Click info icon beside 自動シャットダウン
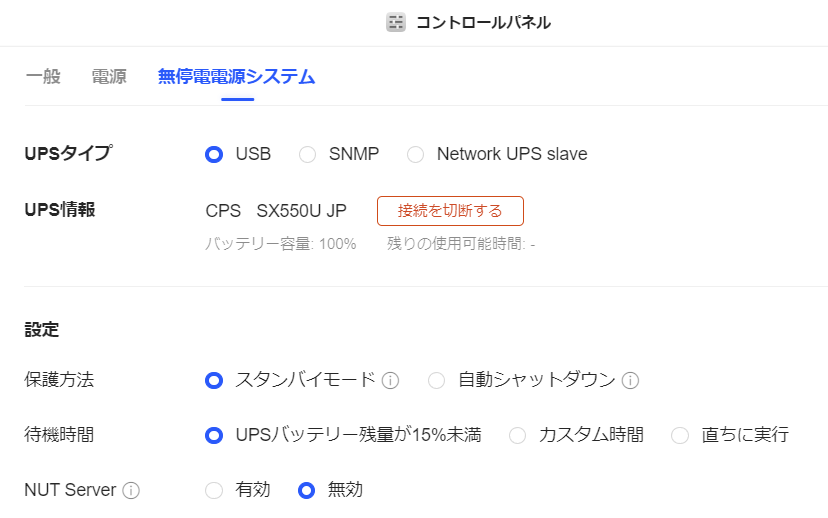 click(630, 380)
